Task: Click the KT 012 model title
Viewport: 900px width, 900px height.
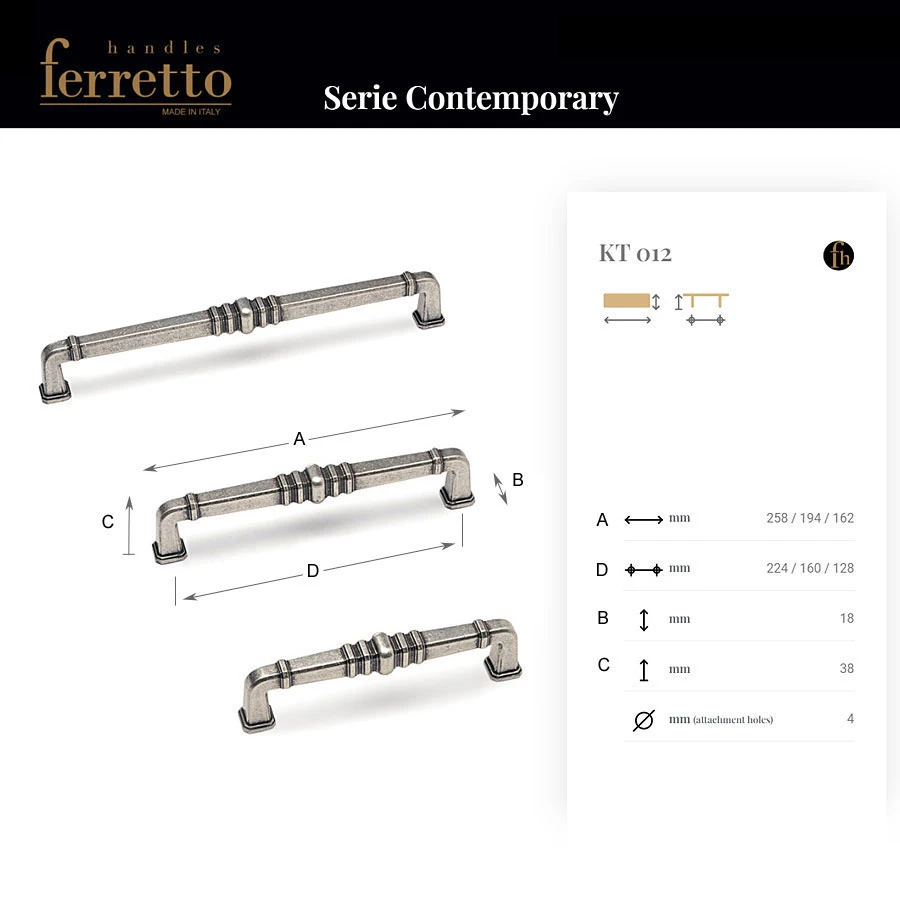Action: 635,253
